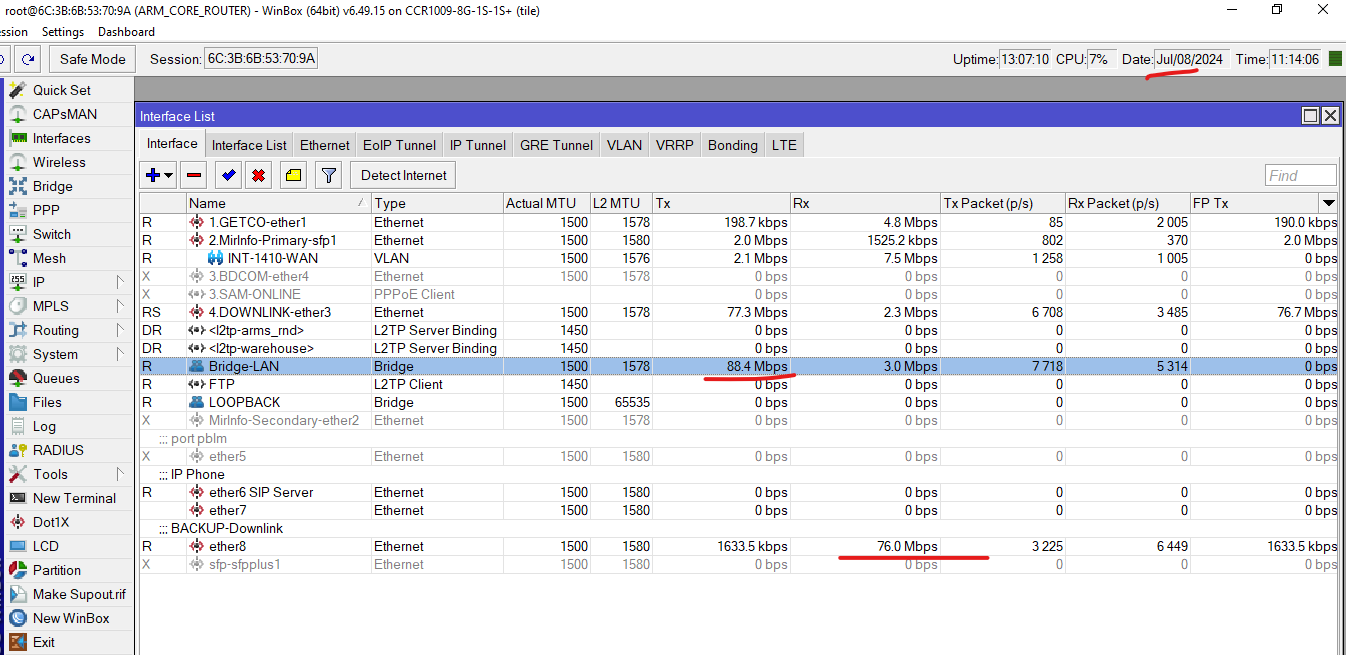Click the red X Disable icon
Screen dimensions: 1346x655
259,176
